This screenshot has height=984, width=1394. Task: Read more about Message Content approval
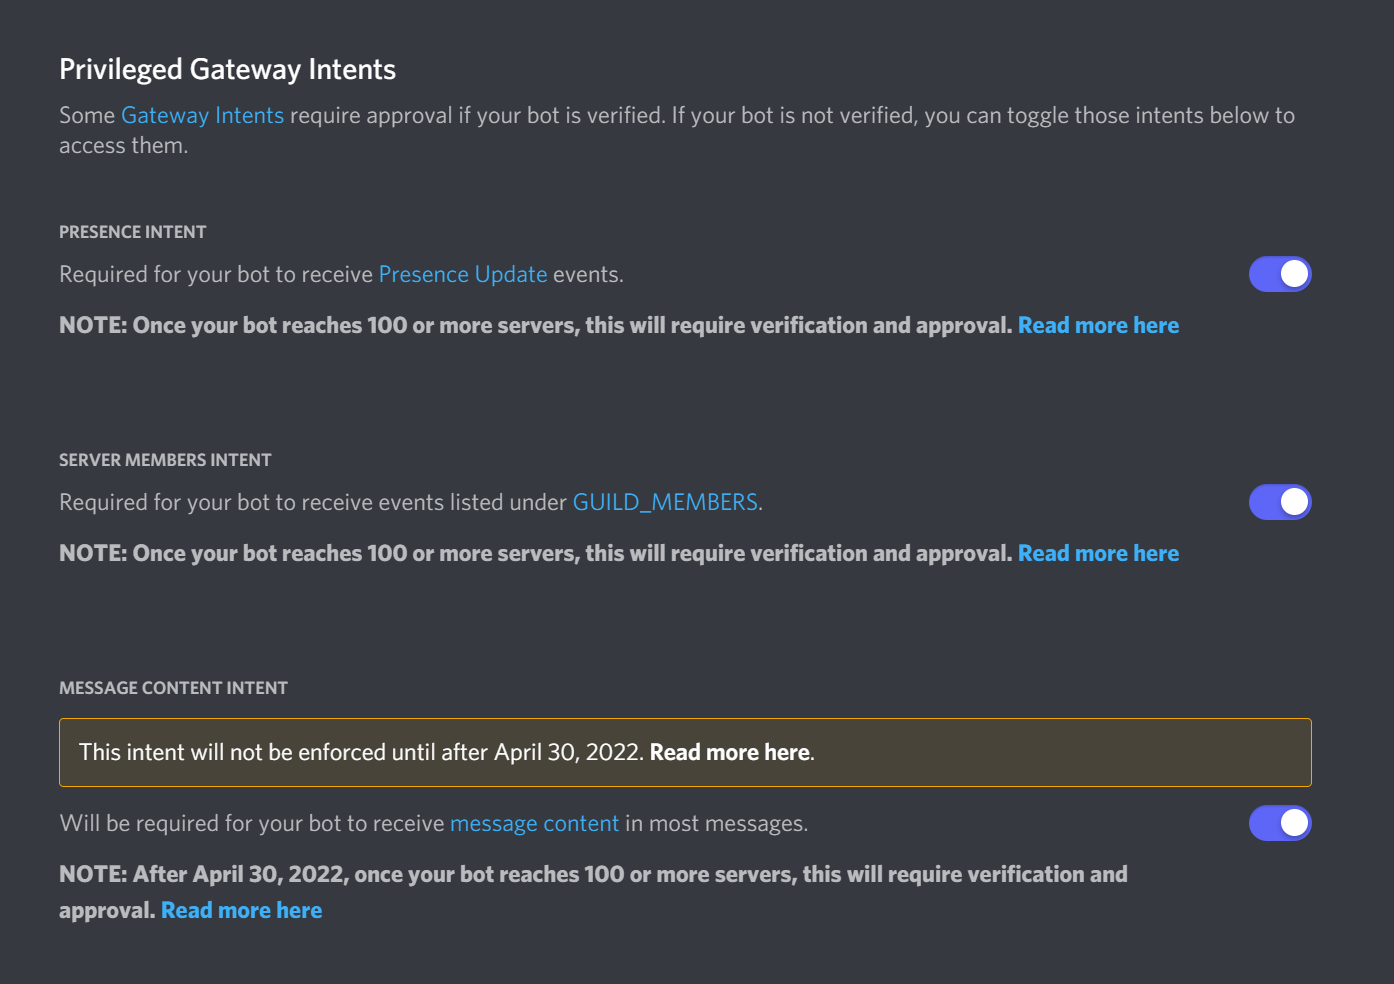(x=241, y=909)
